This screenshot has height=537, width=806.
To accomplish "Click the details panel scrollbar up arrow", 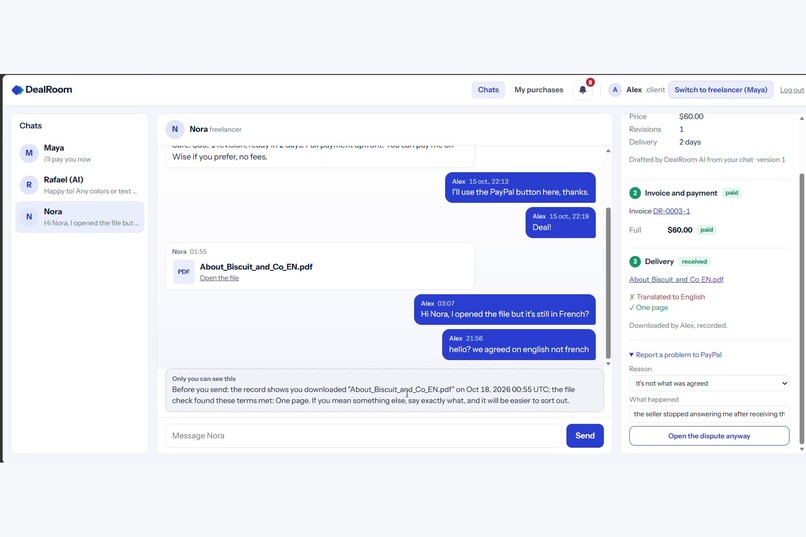I will [801, 119].
